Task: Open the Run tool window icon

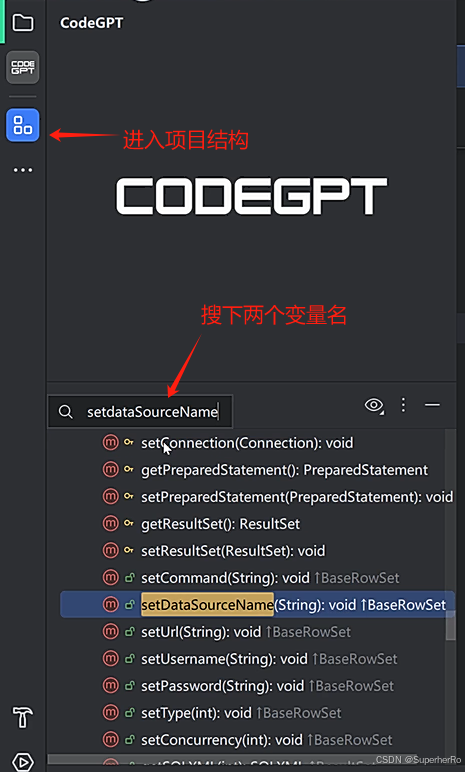Action: (x=23, y=762)
